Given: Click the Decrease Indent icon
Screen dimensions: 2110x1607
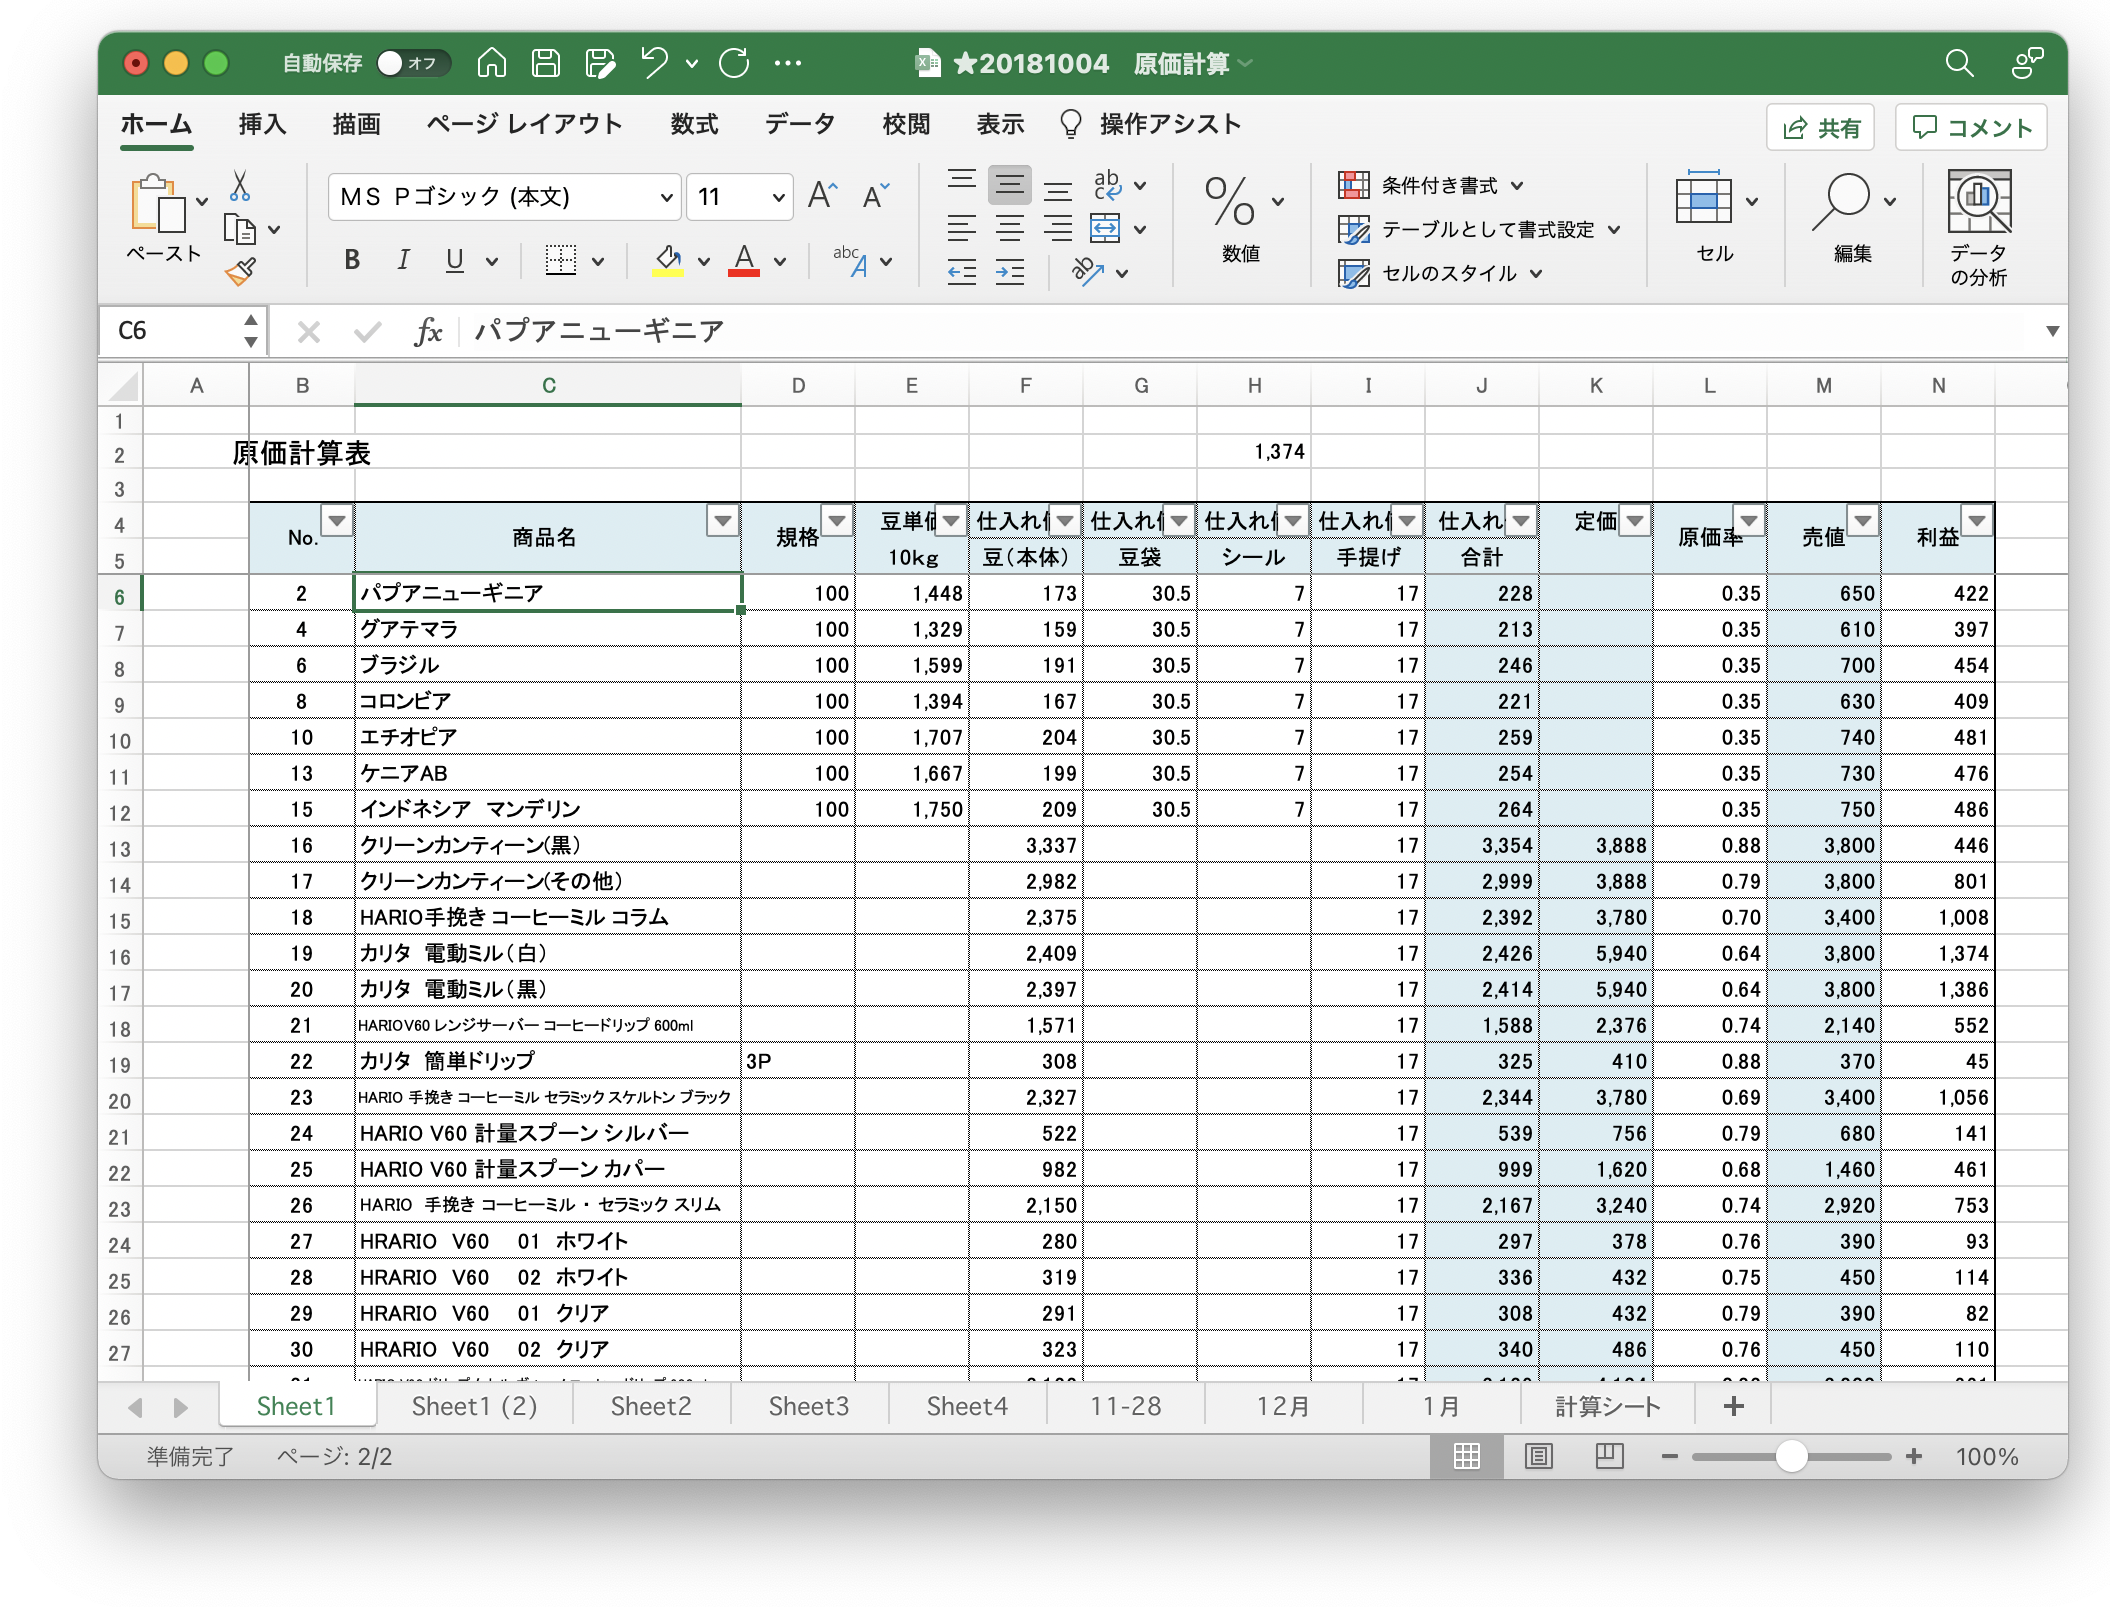Looking at the screenshot, I should (962, 272).
